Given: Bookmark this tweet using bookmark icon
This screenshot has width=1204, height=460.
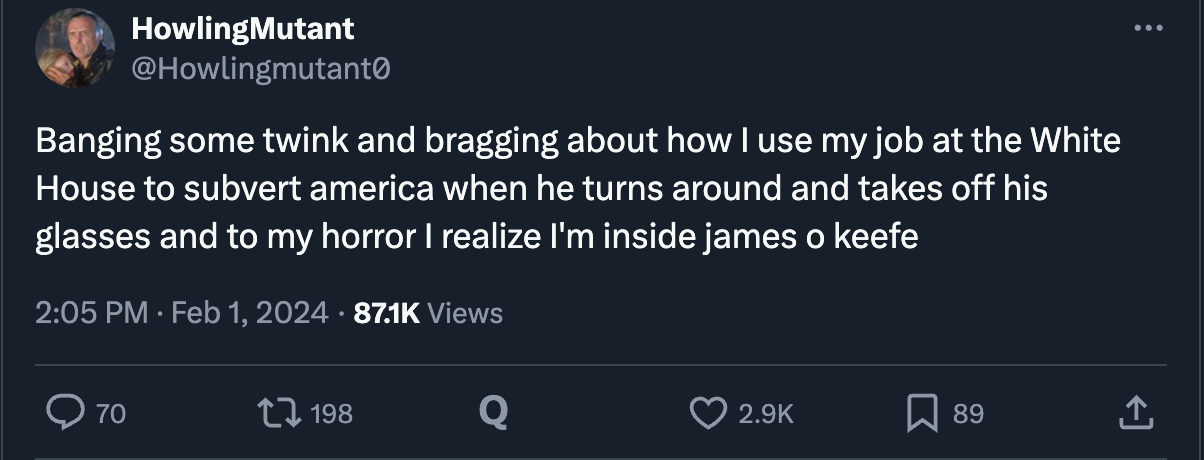Looking at the screenshot, I should coord(920,412).
